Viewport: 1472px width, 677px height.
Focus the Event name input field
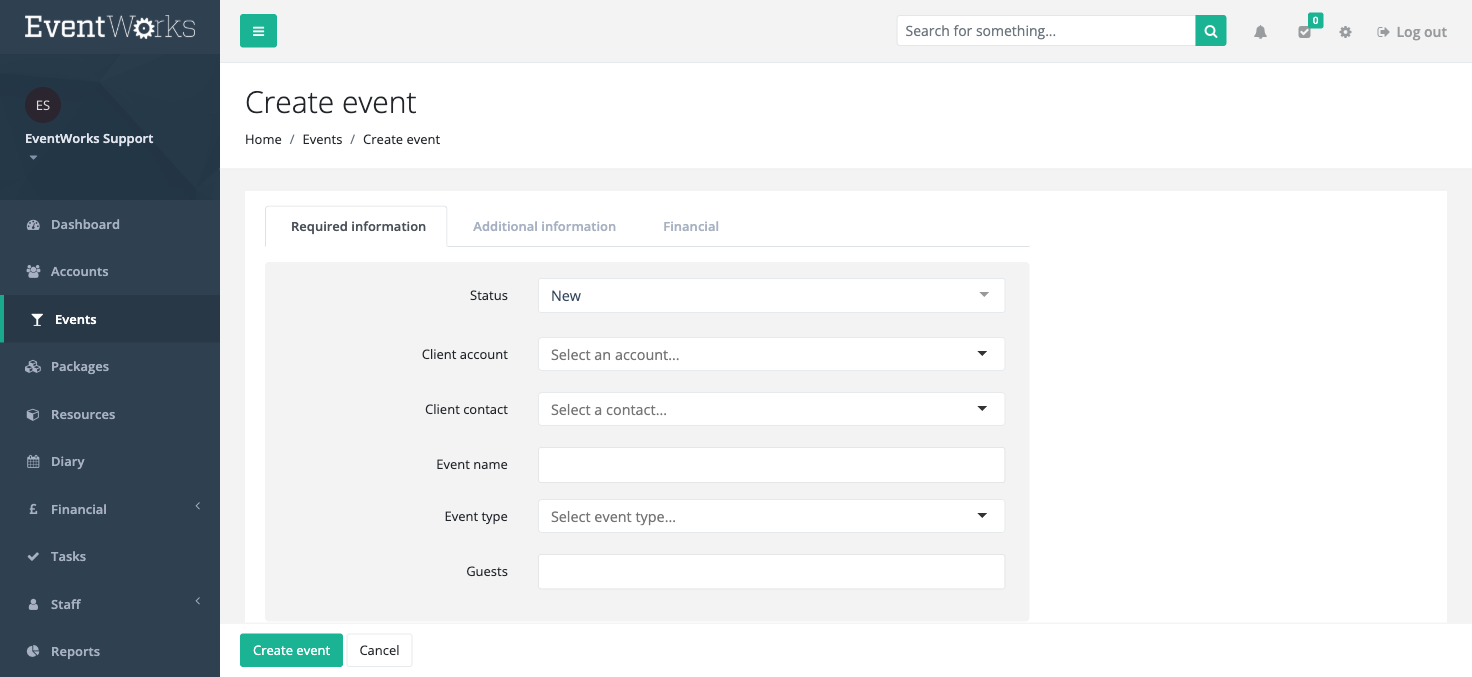(771, 465)
